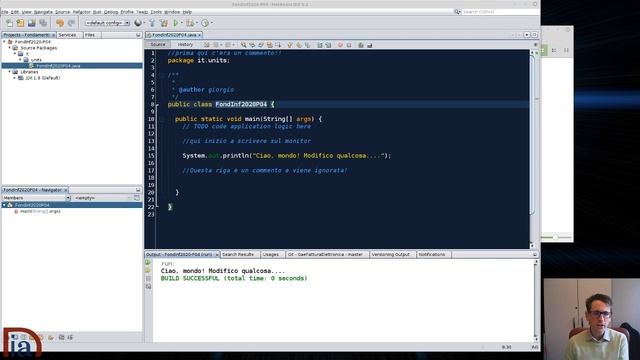
Task: Click the Redo arrow in main toolbar
Action: [71, 23]
